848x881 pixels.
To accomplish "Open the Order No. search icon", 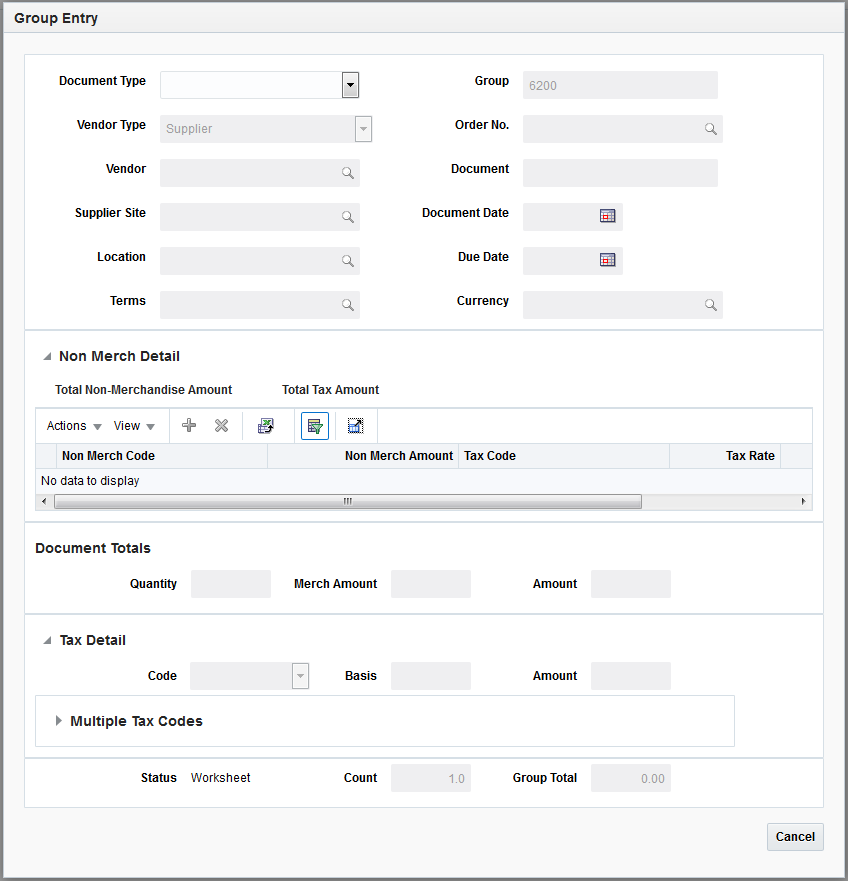I will click(x=710, y=128).
